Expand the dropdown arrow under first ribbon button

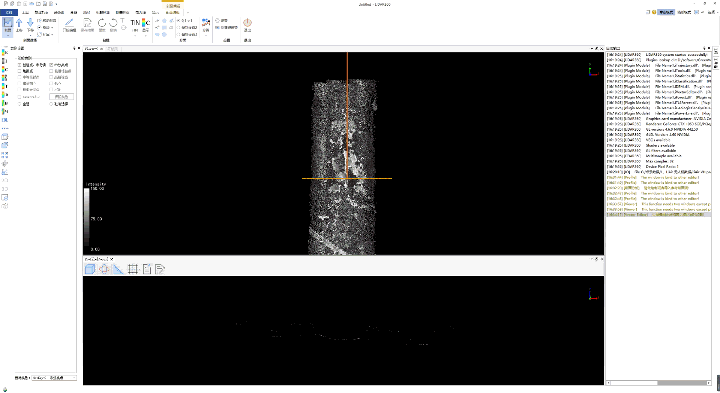(8, 34)
